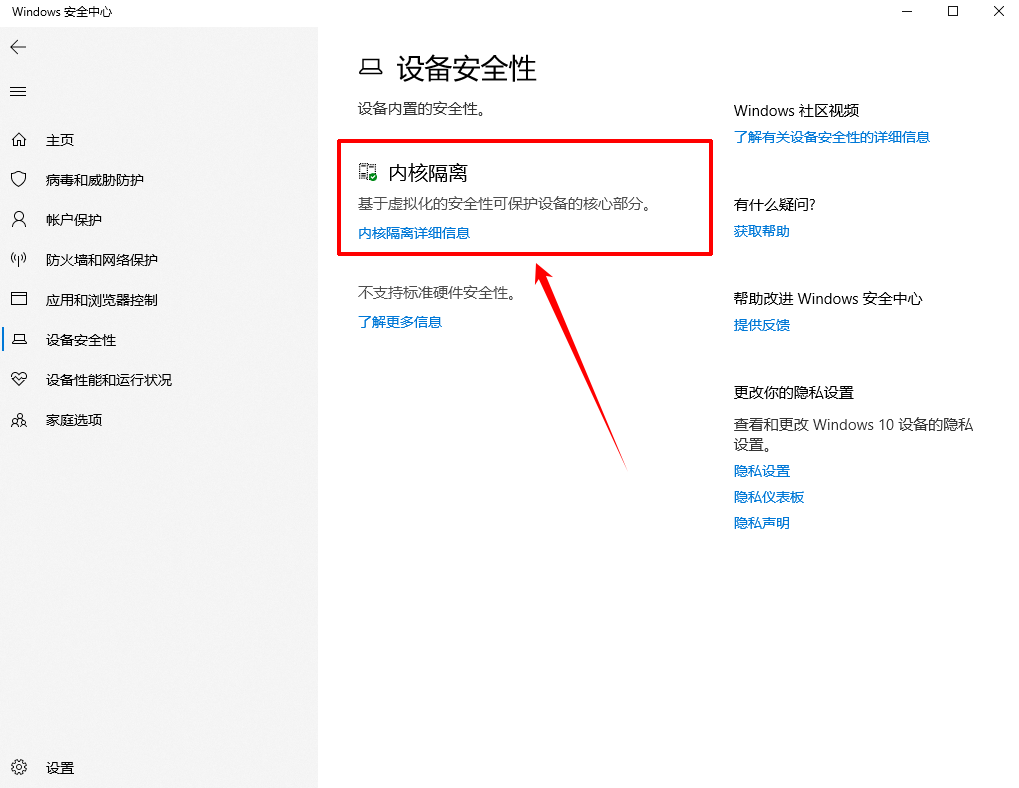
Task: Open 隐私仪表板 link
Action: coord(769,497)
